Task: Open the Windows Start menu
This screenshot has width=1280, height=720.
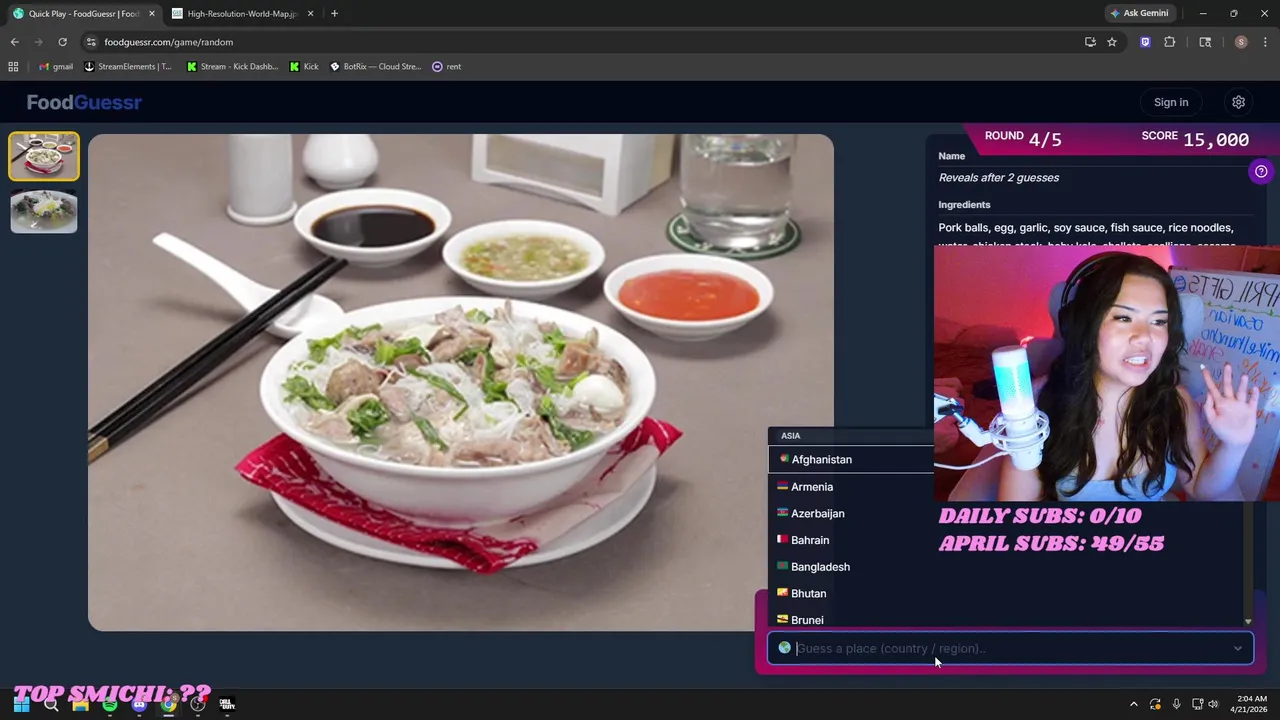Action: [x=21, y=704]
